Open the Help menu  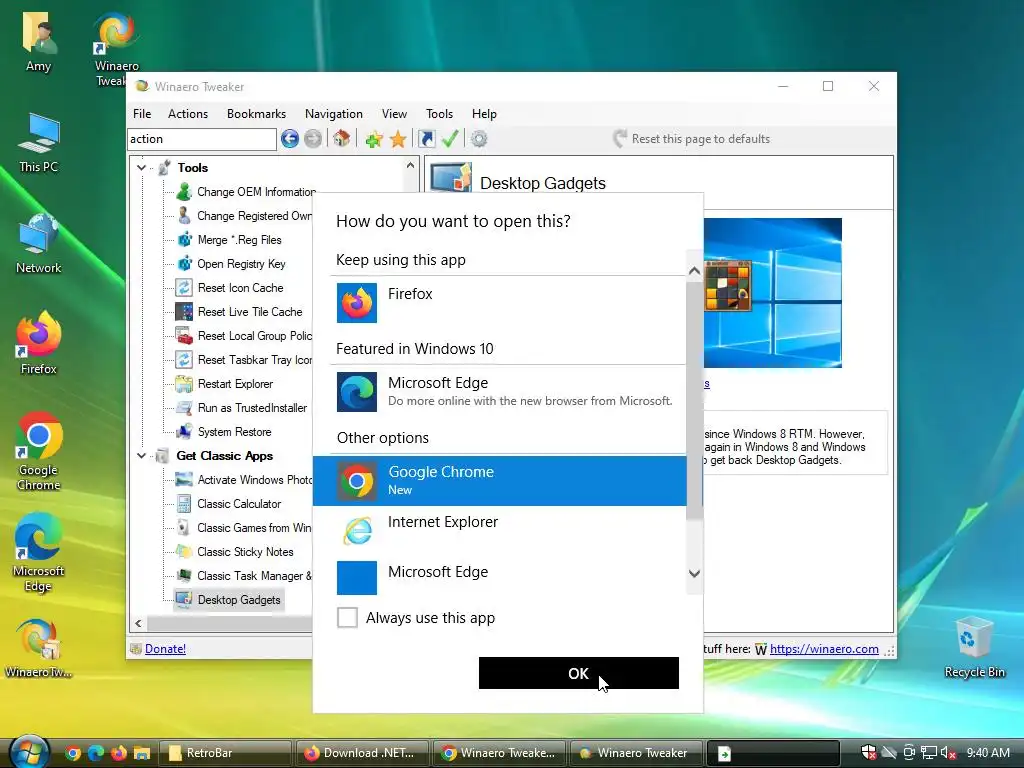(x=485, y=114)
